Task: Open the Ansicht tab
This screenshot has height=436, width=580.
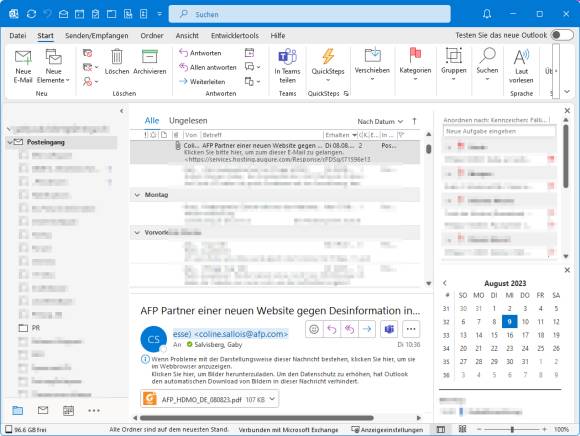Action: click(187, 36)
